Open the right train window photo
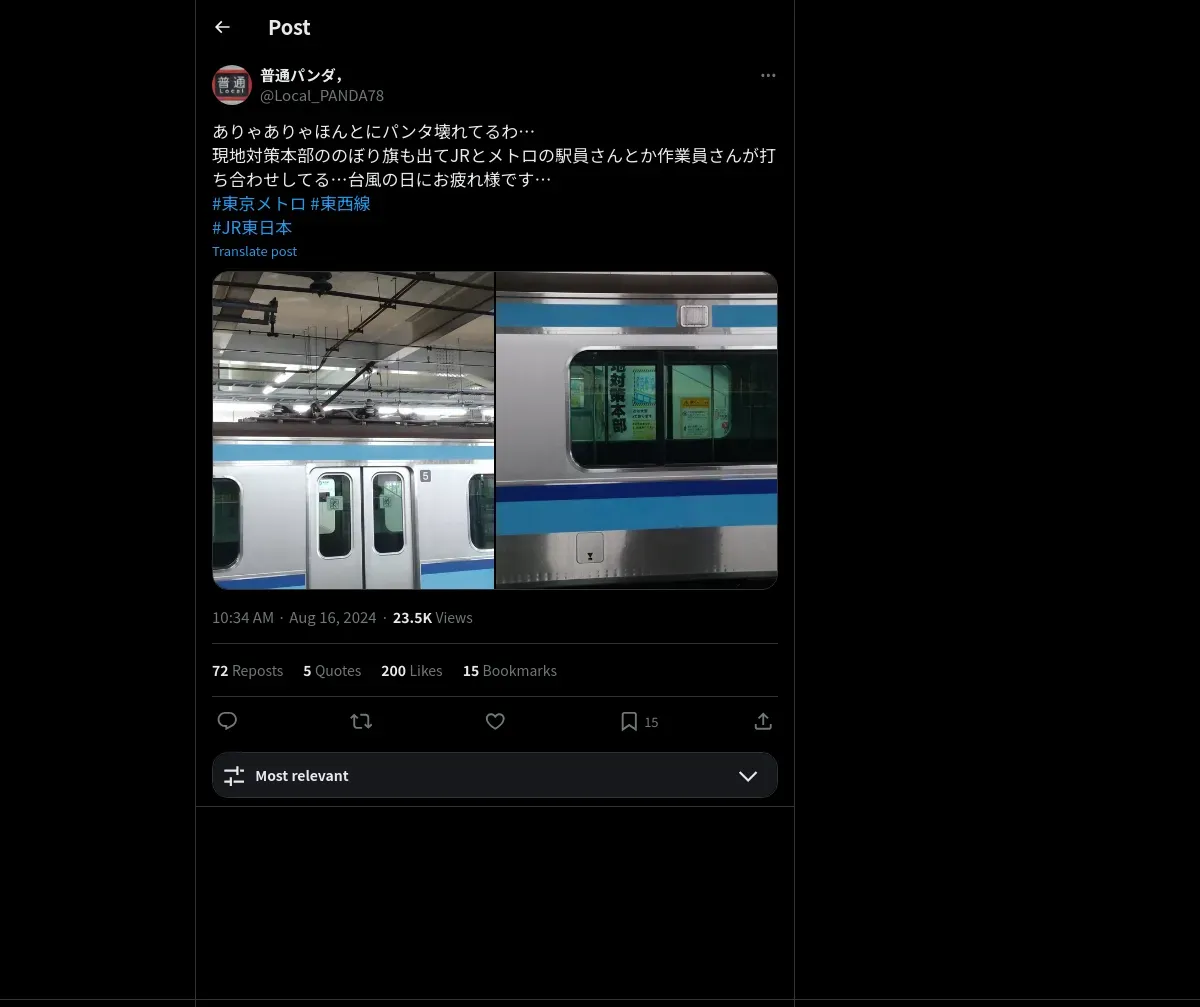The height and width of the screenshot is (1007, 1200). click(x=637, y=430)
